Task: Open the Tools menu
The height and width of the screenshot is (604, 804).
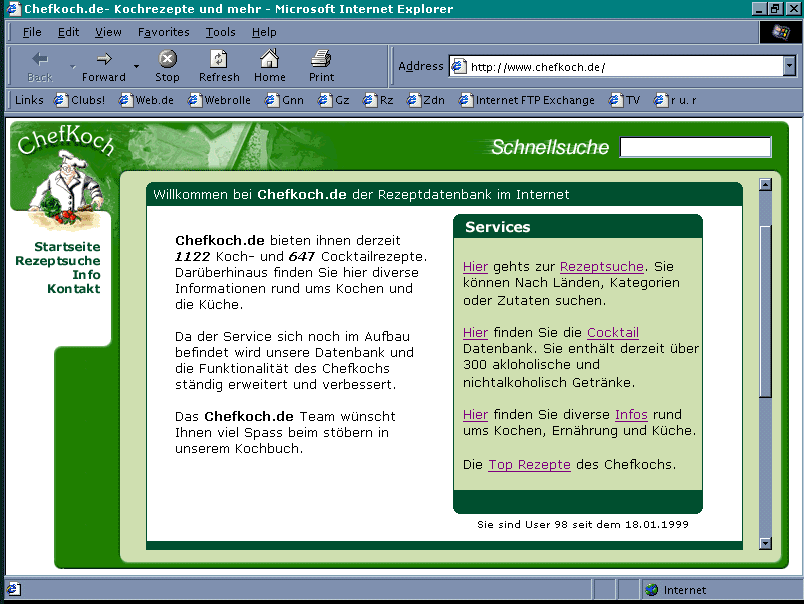Action: coord(220,32)
